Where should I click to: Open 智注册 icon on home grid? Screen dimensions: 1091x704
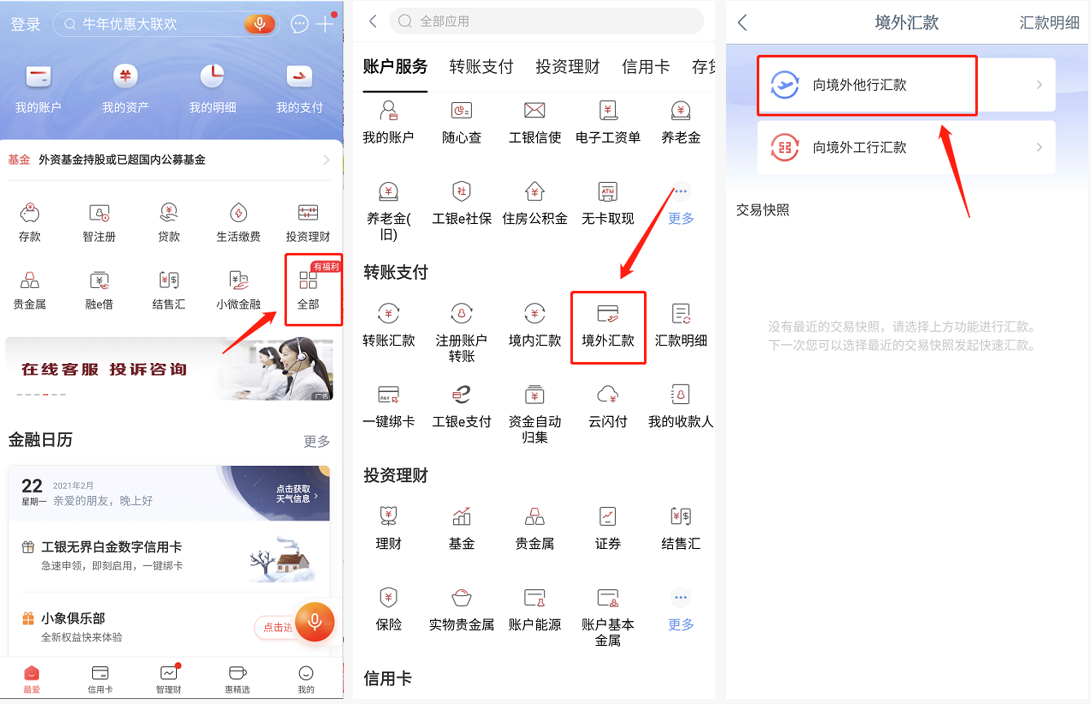pos(99,212)
